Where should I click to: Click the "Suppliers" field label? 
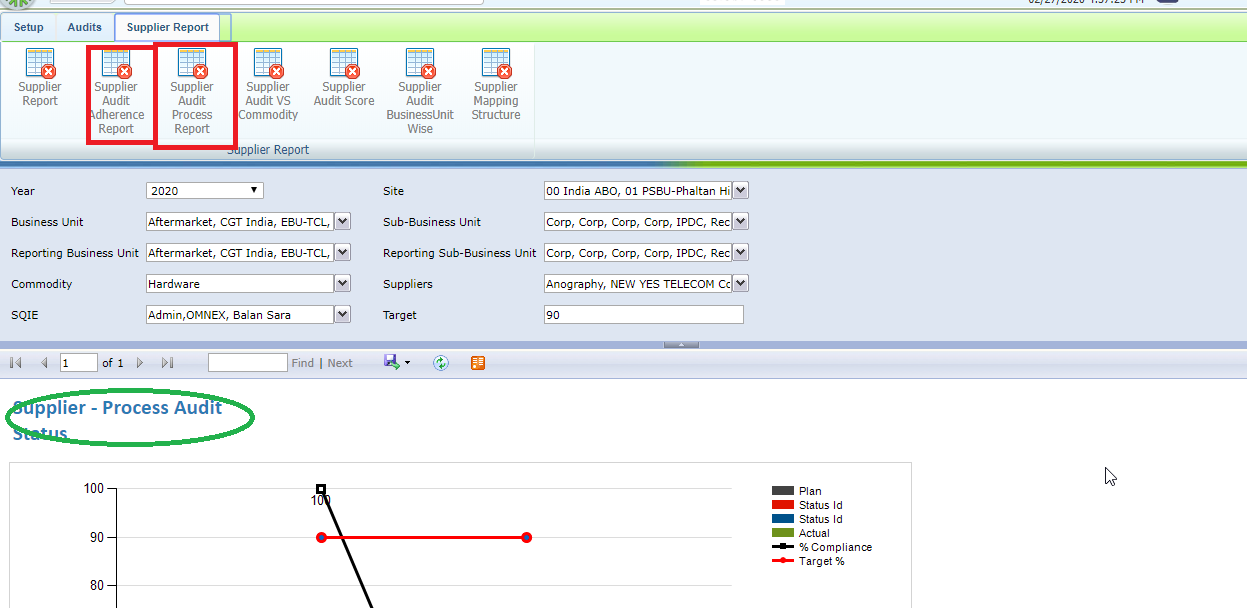coord(408,284)
